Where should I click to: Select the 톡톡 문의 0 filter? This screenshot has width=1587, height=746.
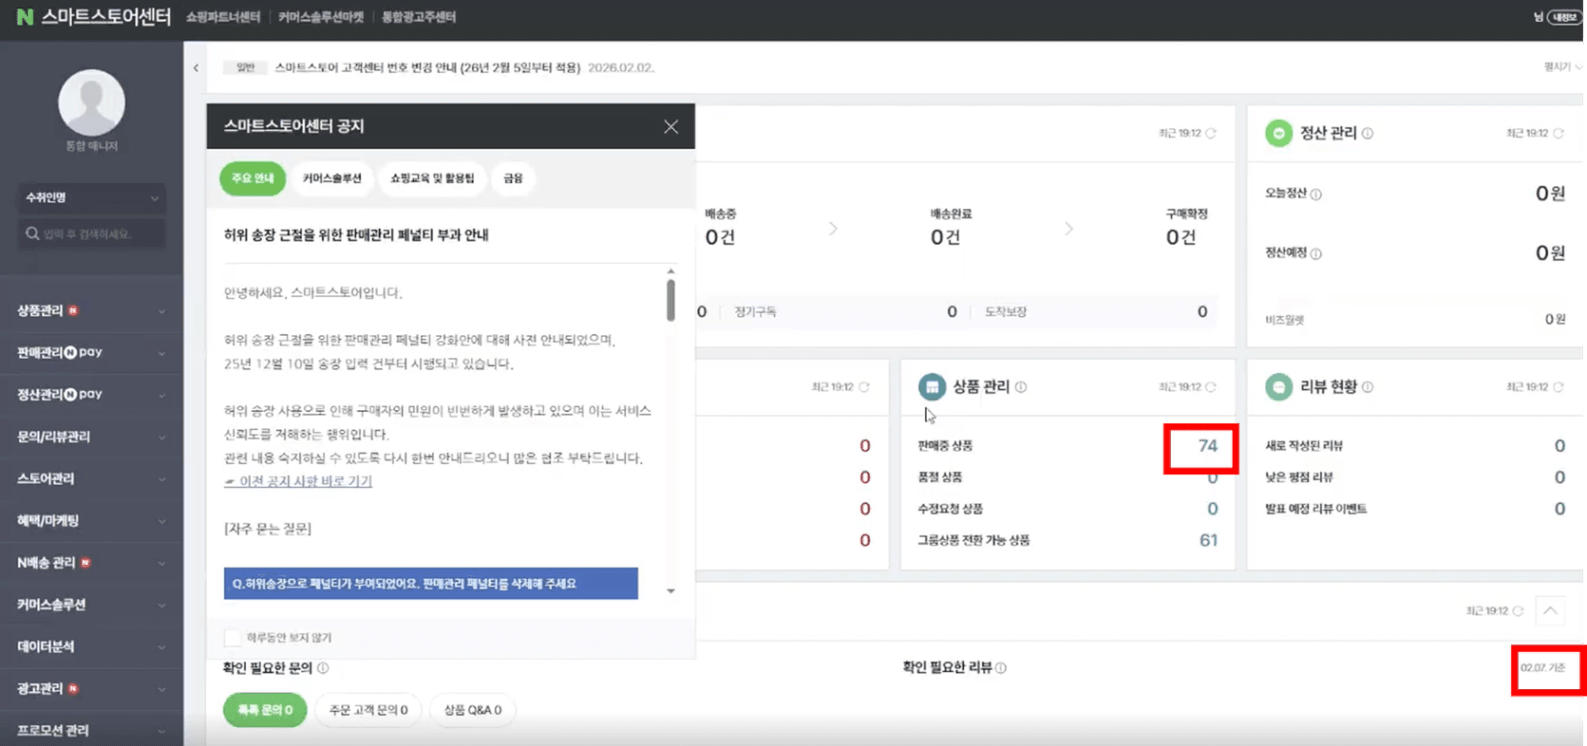tap(264, 710)
